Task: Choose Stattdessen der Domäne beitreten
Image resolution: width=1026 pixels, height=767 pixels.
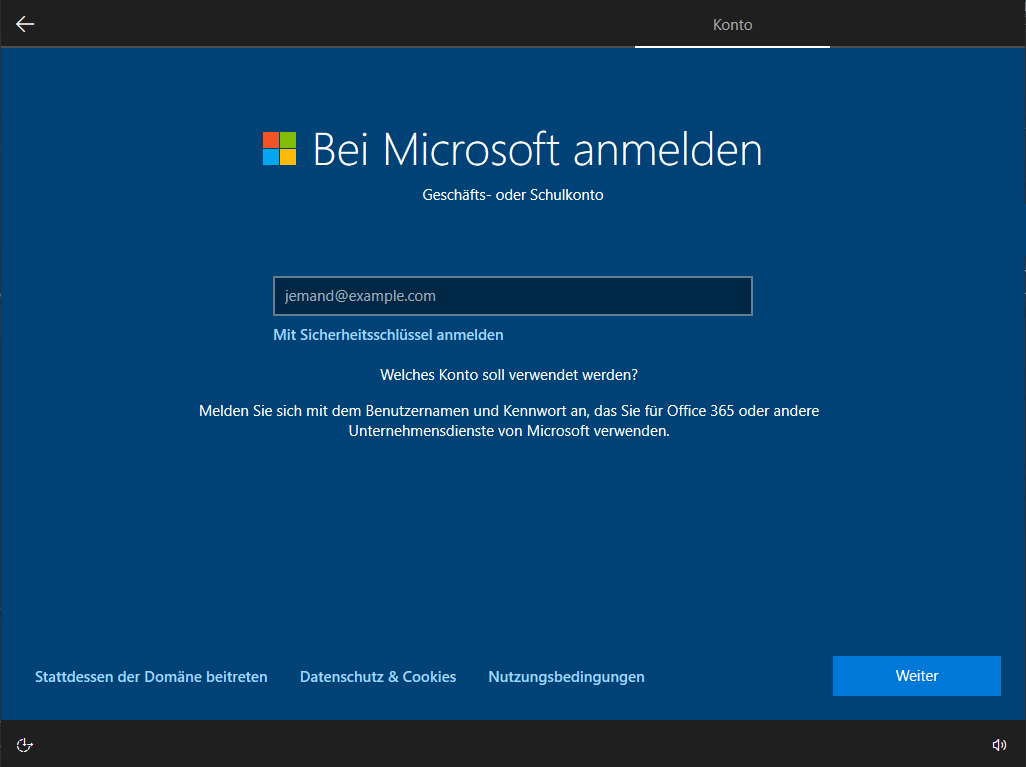Action: (x=151, y=677)
